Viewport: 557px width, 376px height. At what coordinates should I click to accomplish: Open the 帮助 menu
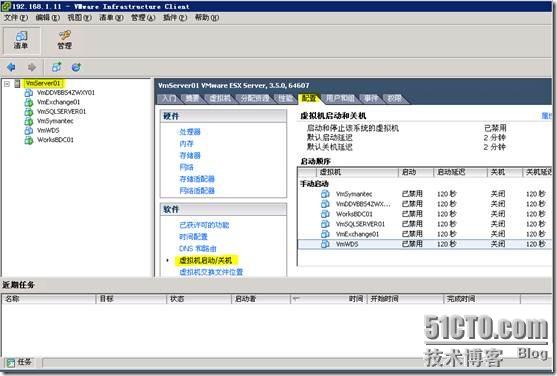pyautogui.click(x=207, y=17)
